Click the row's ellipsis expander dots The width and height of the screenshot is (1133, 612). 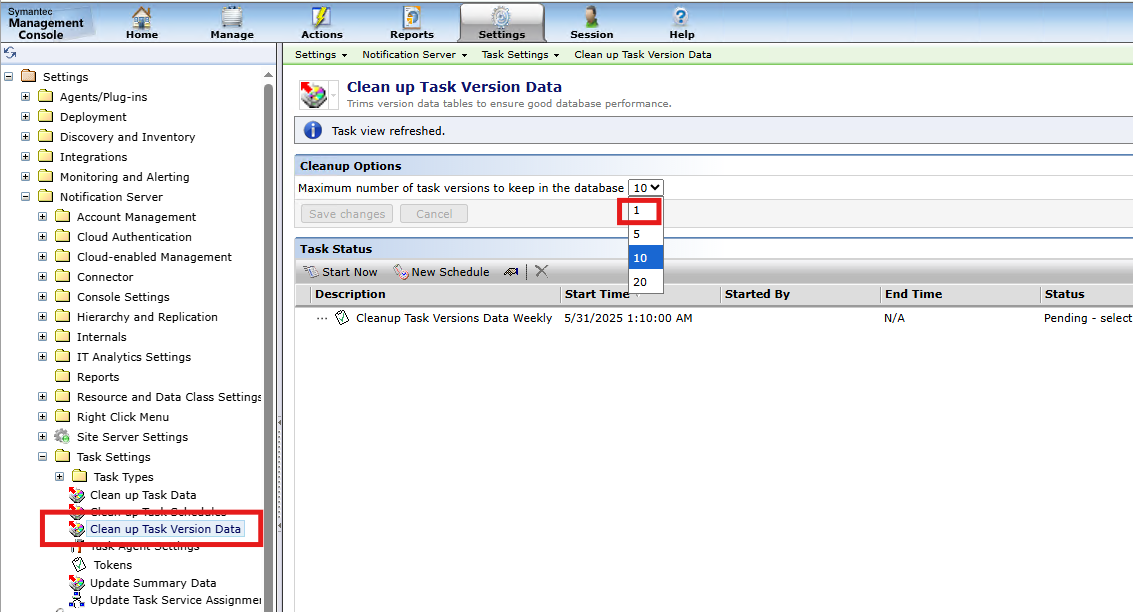[x=322, y=319]
